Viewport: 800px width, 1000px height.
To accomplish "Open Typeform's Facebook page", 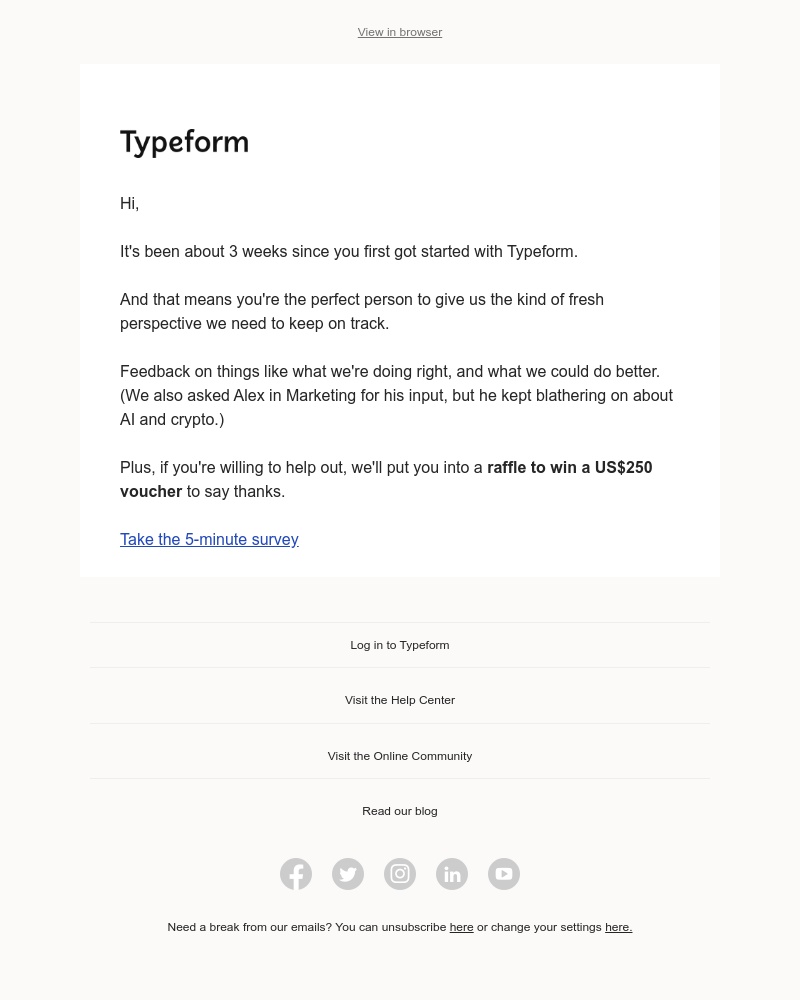I will 296,874.
